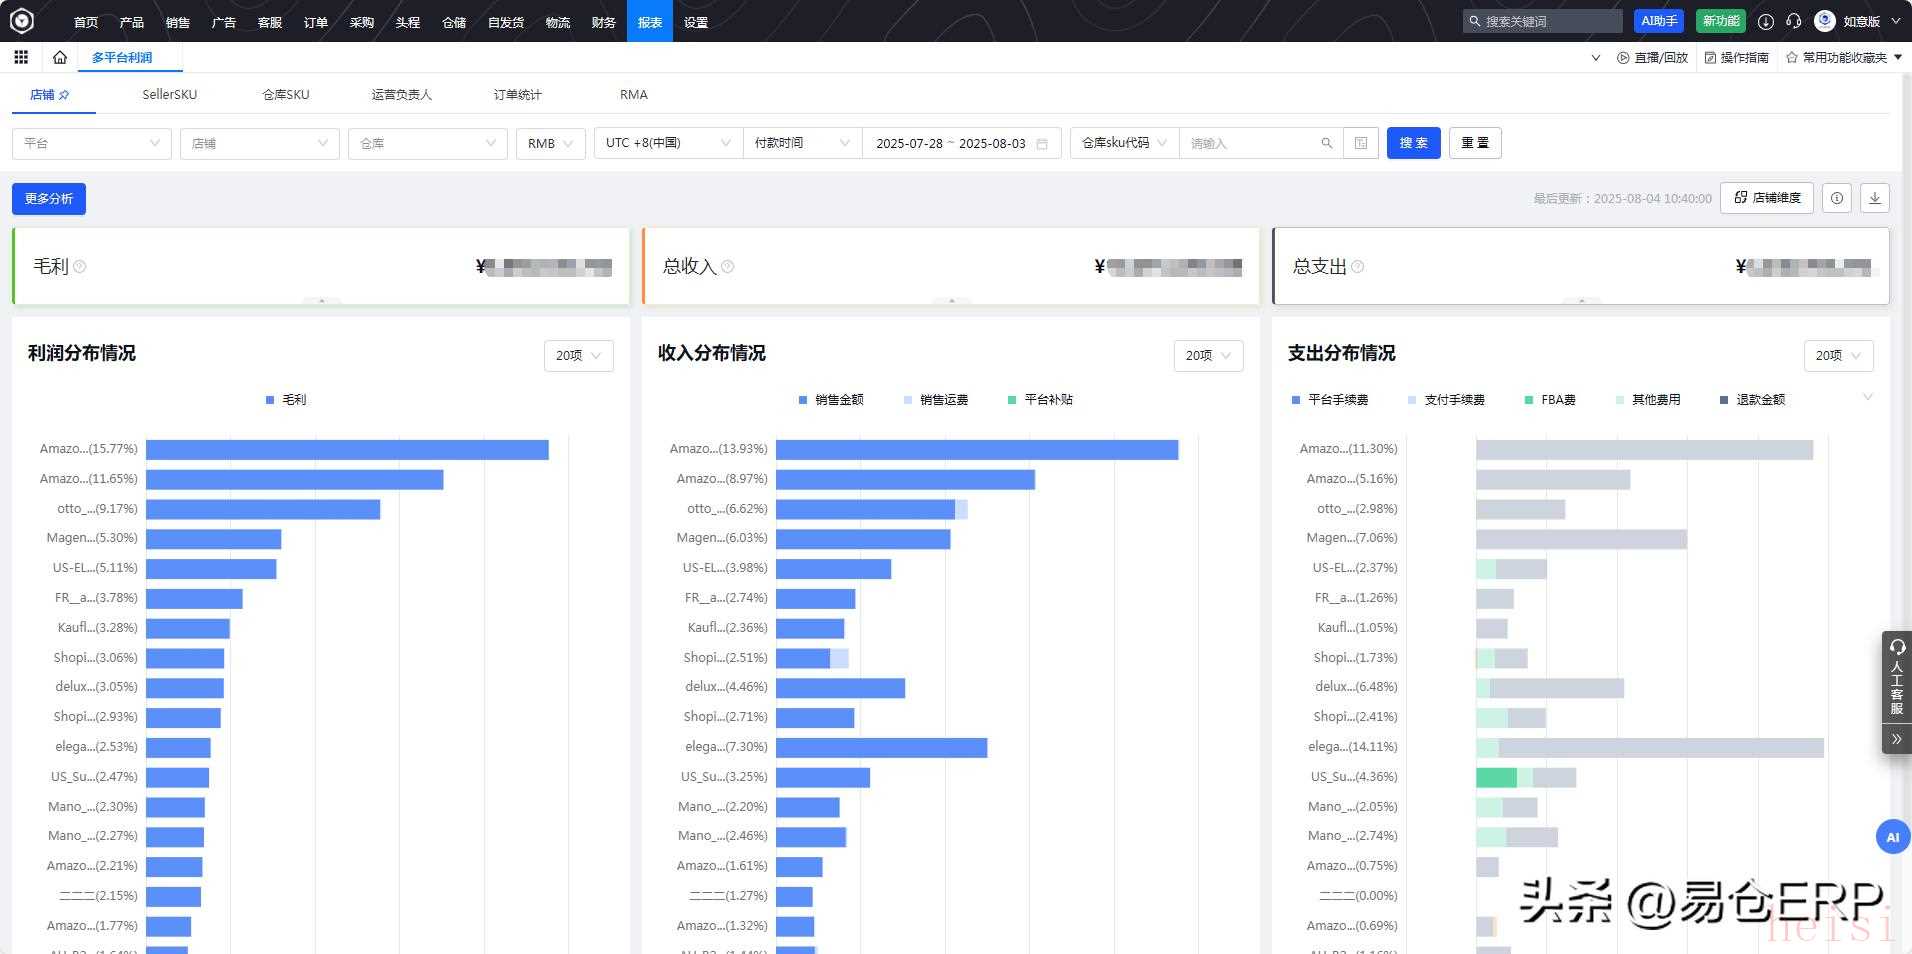This screenshot has width=1912, height=954.
Task: Click the blue 搜索 button
Action: 1413,143
